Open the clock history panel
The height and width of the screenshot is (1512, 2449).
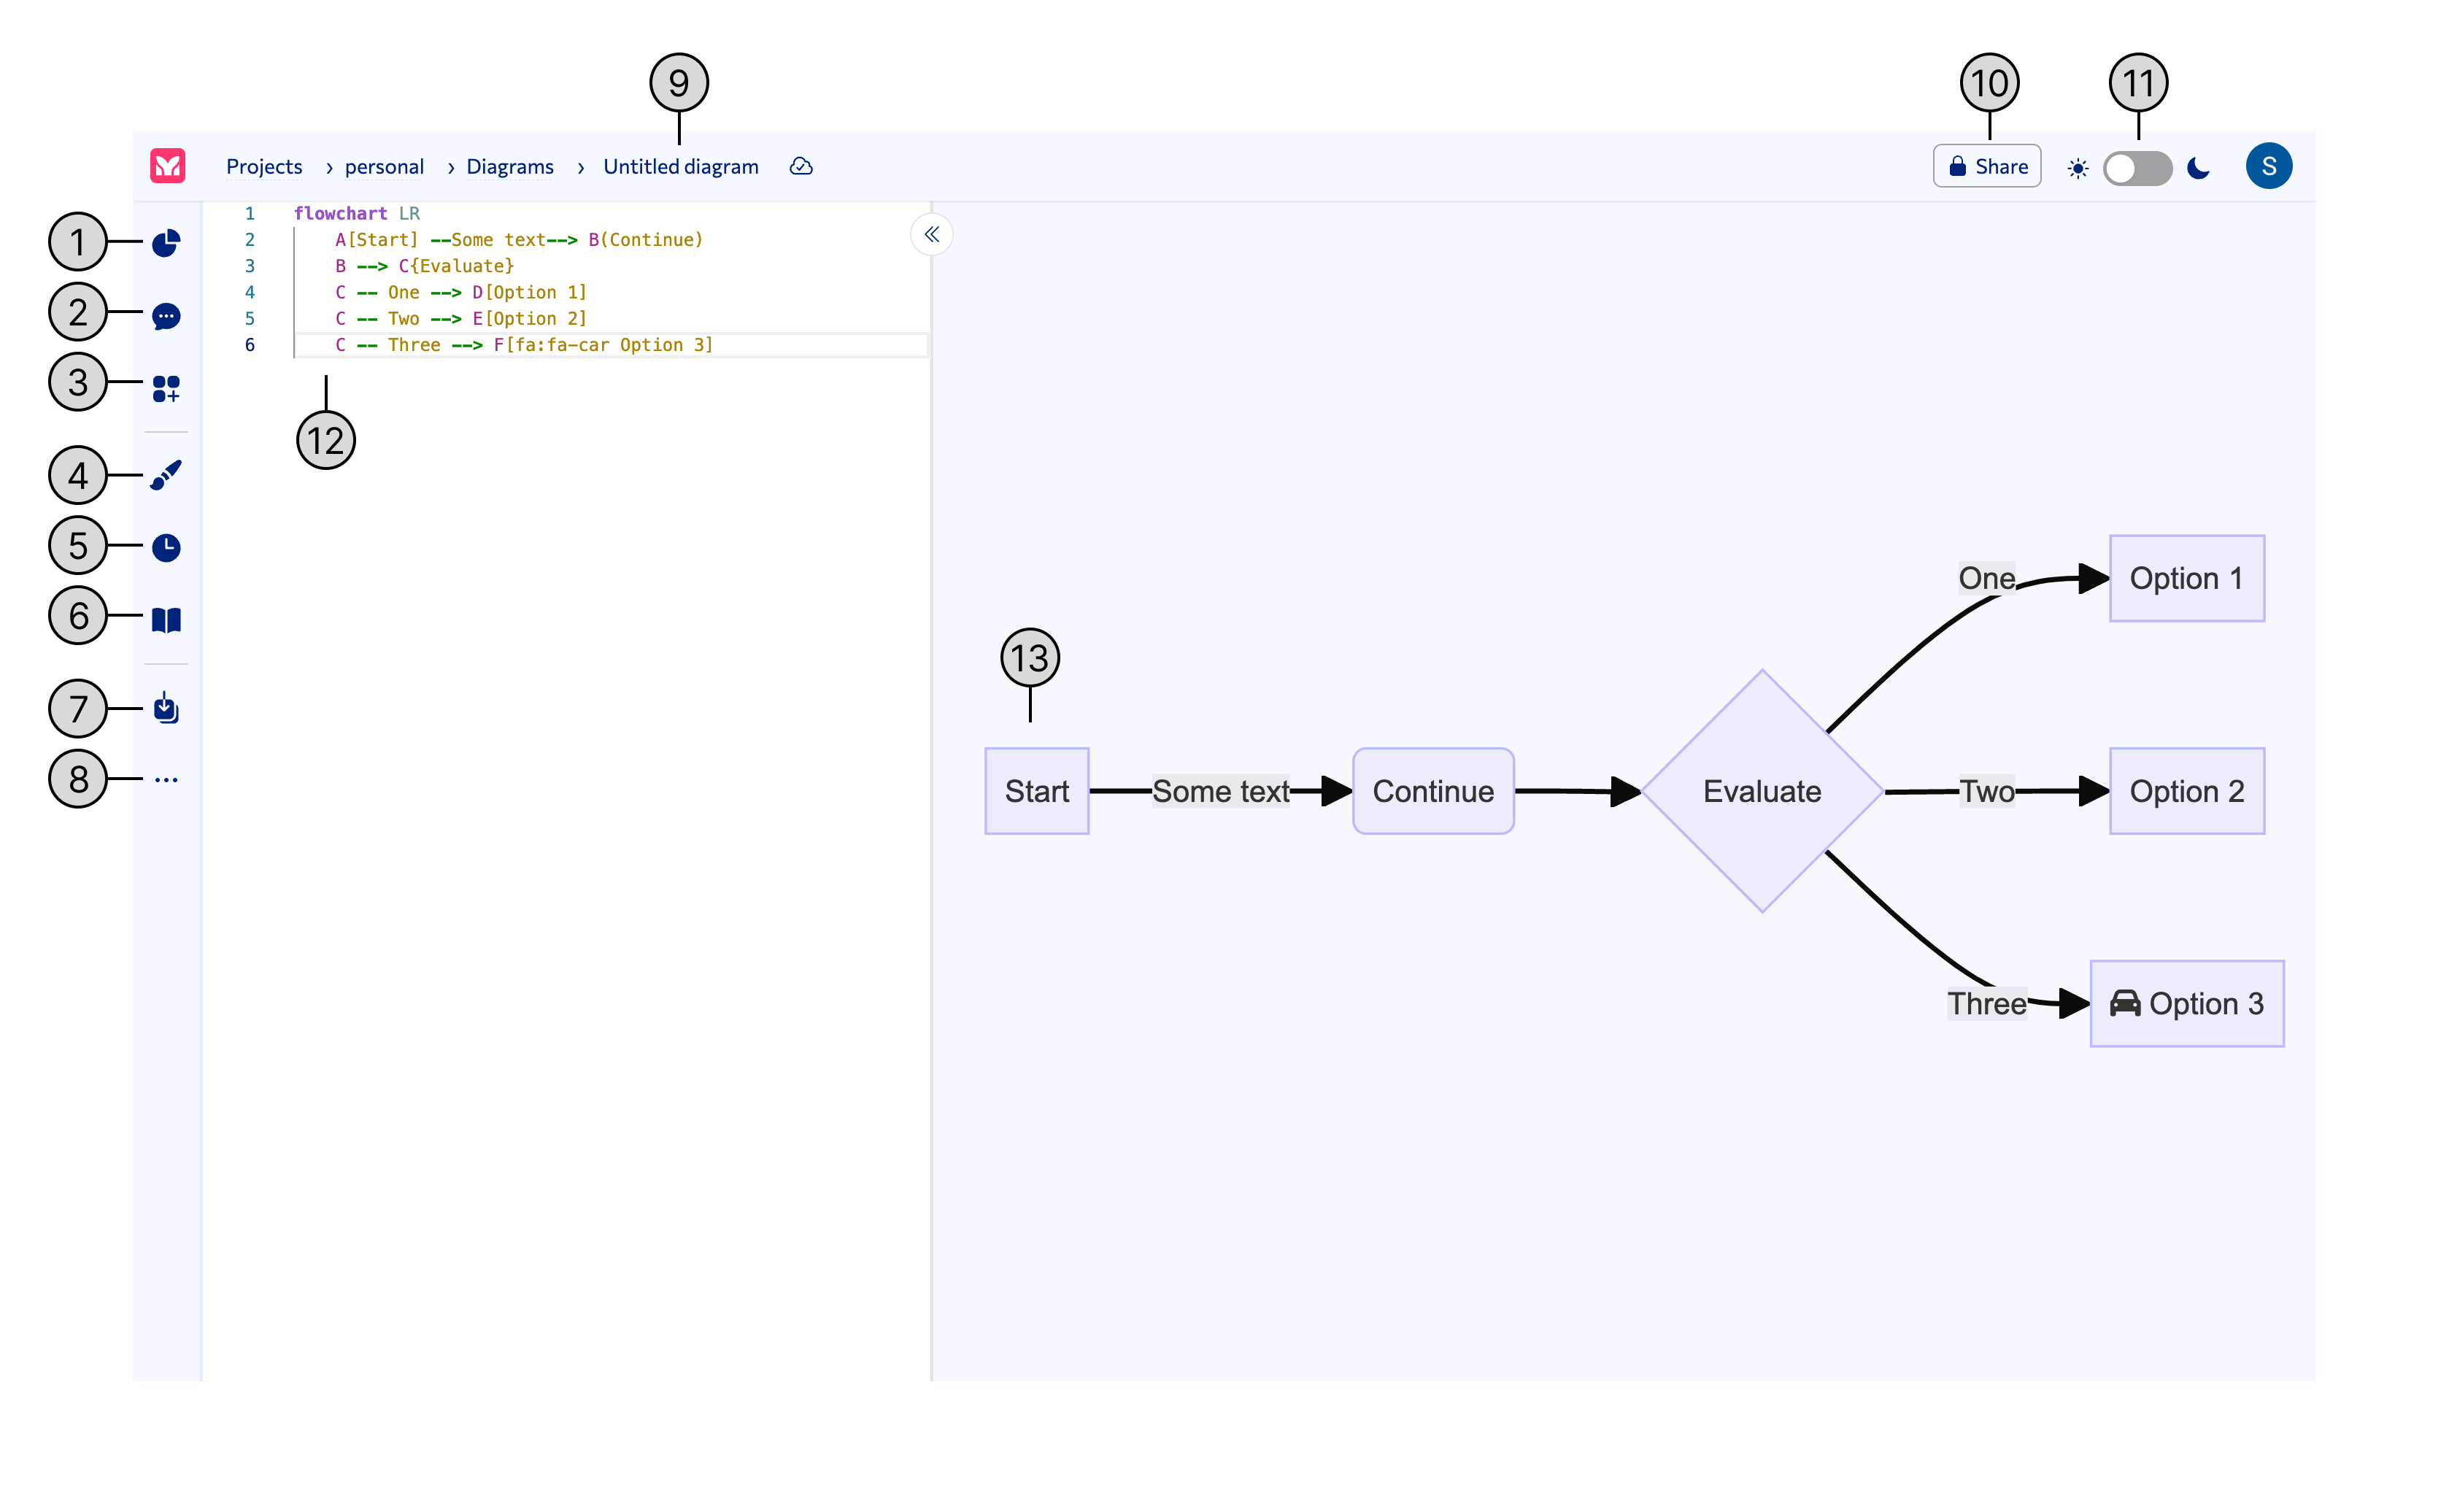[166, 548]
